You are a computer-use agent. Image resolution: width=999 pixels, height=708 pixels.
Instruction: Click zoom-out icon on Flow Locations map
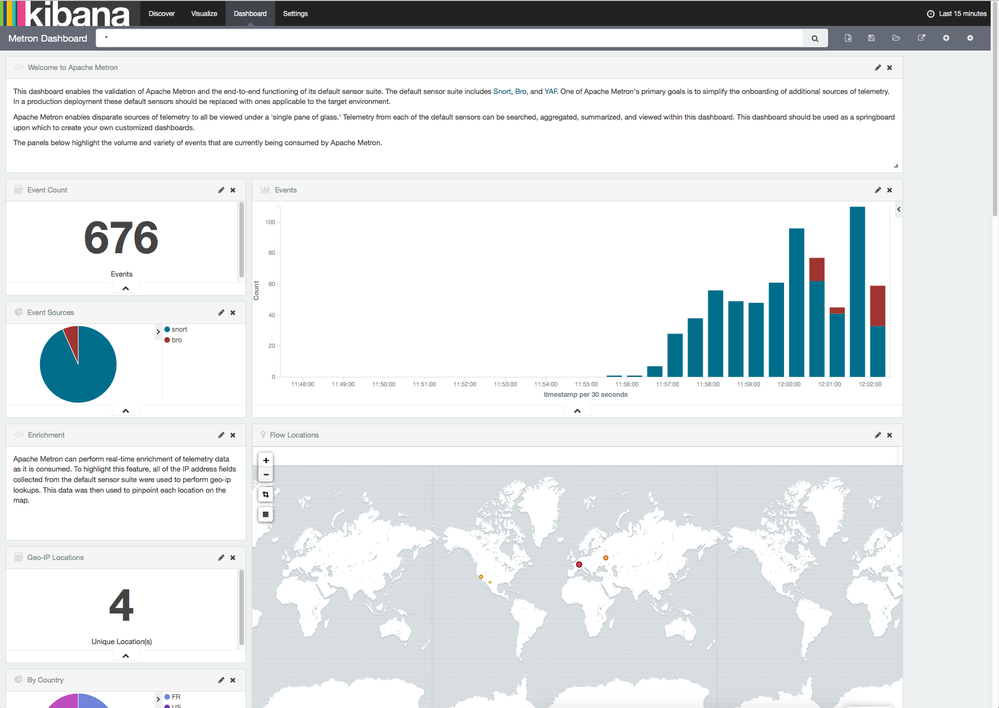click(x=265, y=475)
